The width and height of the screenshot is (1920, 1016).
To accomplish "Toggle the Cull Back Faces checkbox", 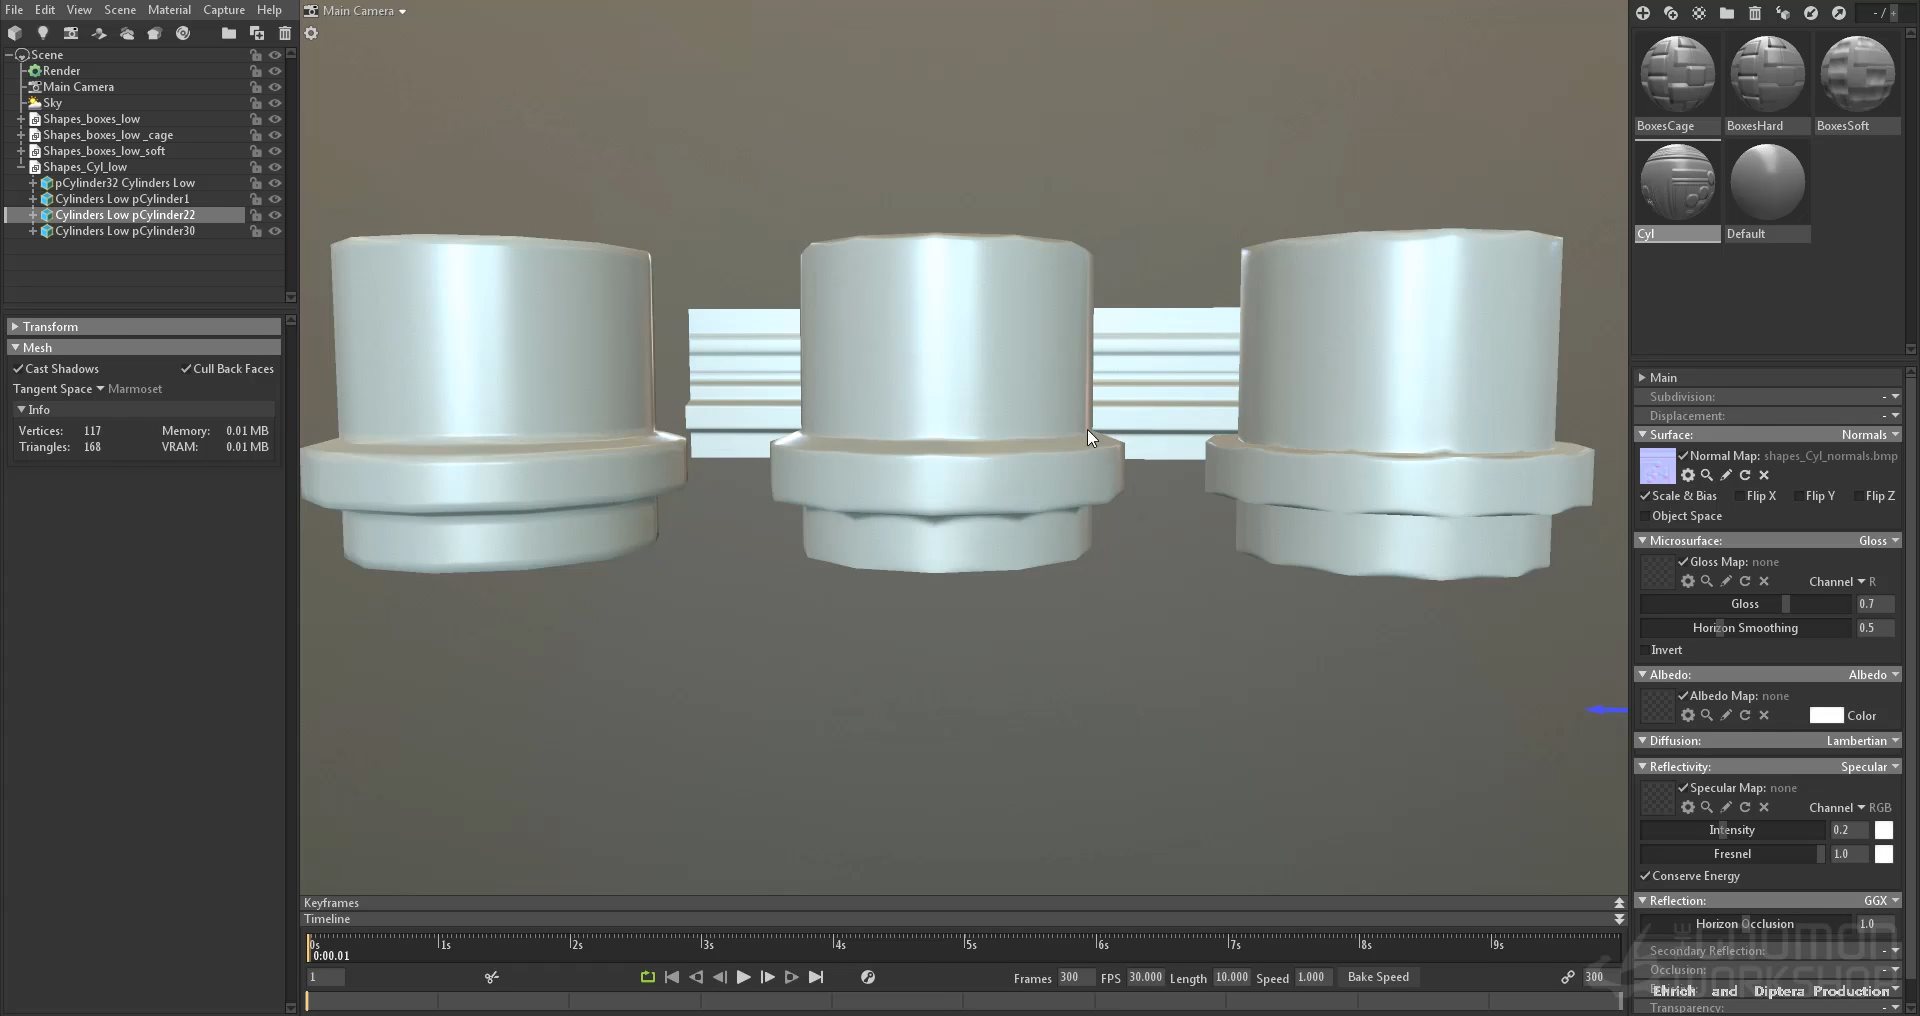I will pyautogui.click(x=186, y=369).
